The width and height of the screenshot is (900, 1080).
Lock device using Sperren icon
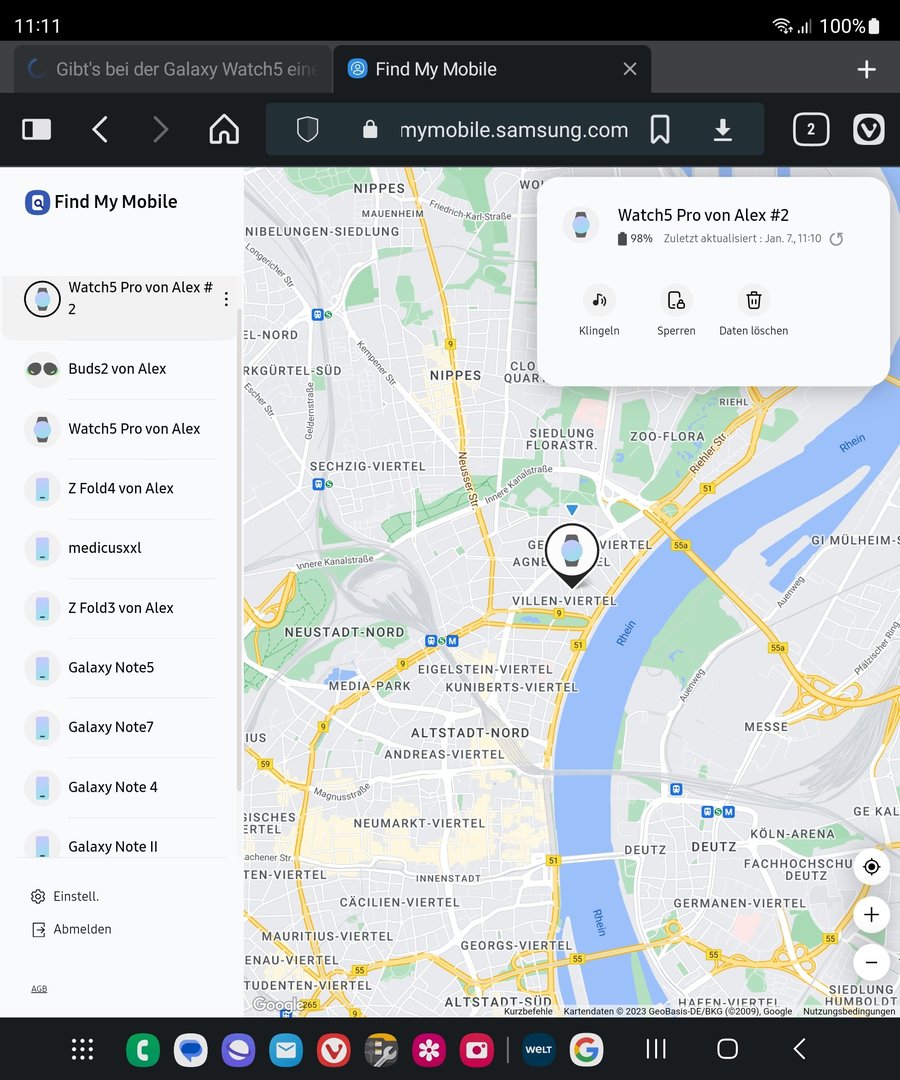click(x=676, y=300)
